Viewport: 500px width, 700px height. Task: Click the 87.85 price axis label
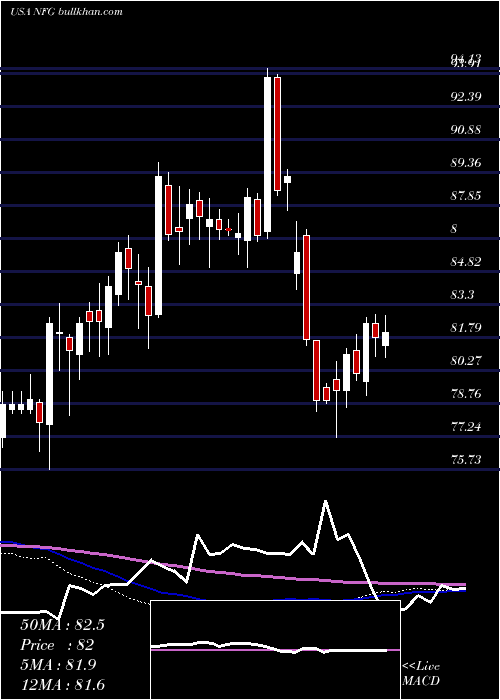[x=466, y=196]
